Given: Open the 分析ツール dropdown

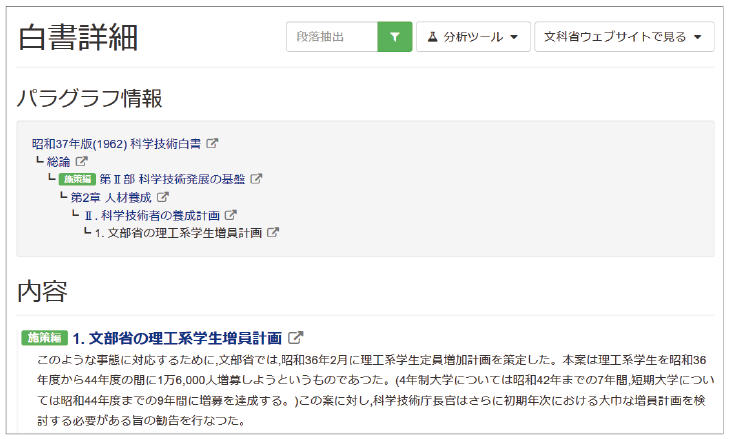Looking at the screenshot, I should pyautogui.click(x=473, y=37).
